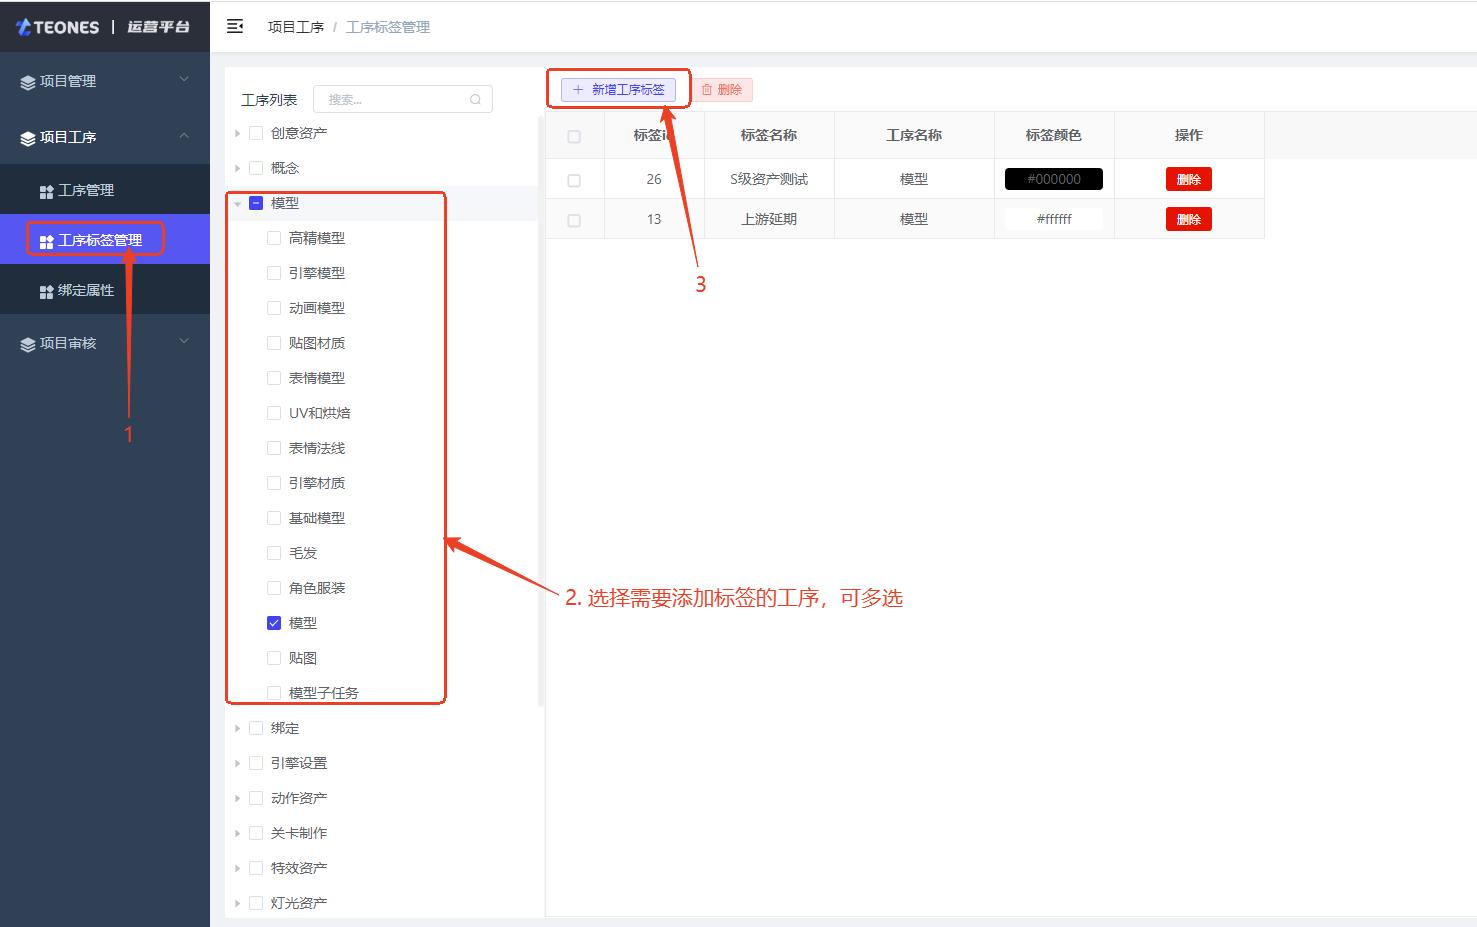Click the TEONES logo icon
The image size is (1477, 927).
23,27
